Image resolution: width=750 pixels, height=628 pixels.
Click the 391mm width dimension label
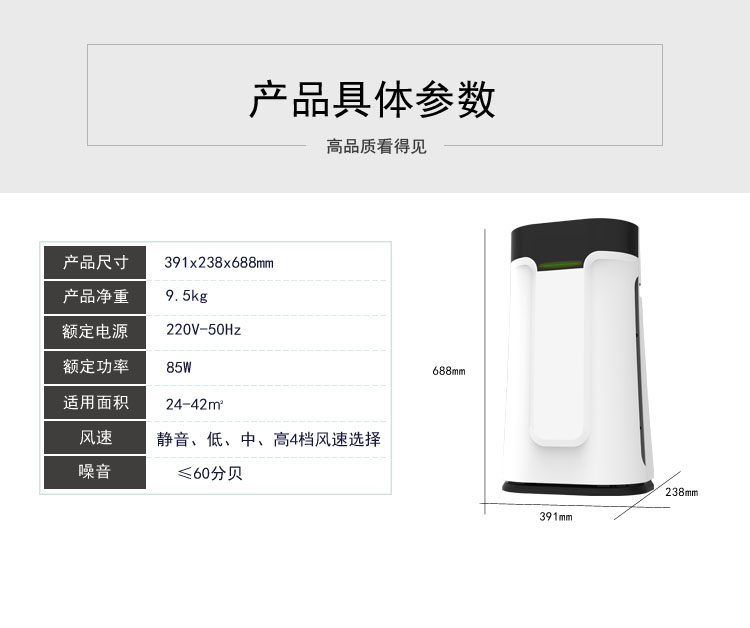[556, 517]
